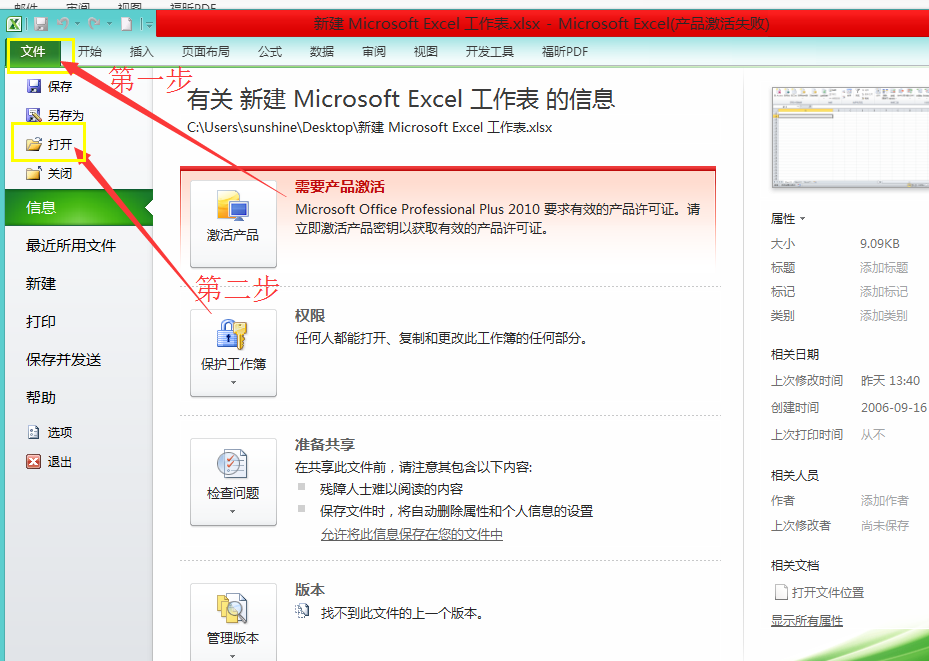Click the 需要产品激活 heading

[x=340, y=187]
